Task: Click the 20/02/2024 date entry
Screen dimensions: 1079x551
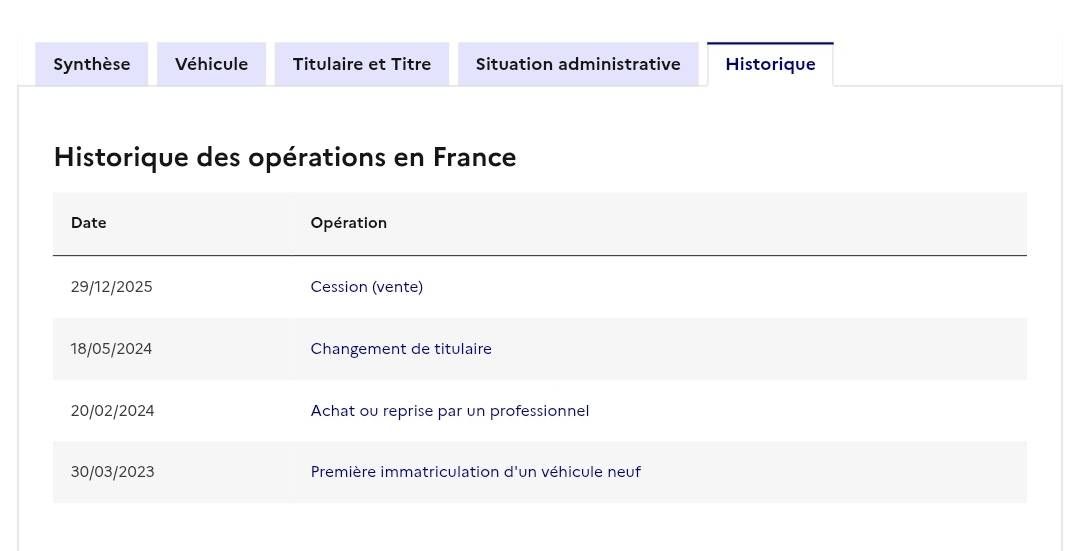Action: (x=113, y=411)
